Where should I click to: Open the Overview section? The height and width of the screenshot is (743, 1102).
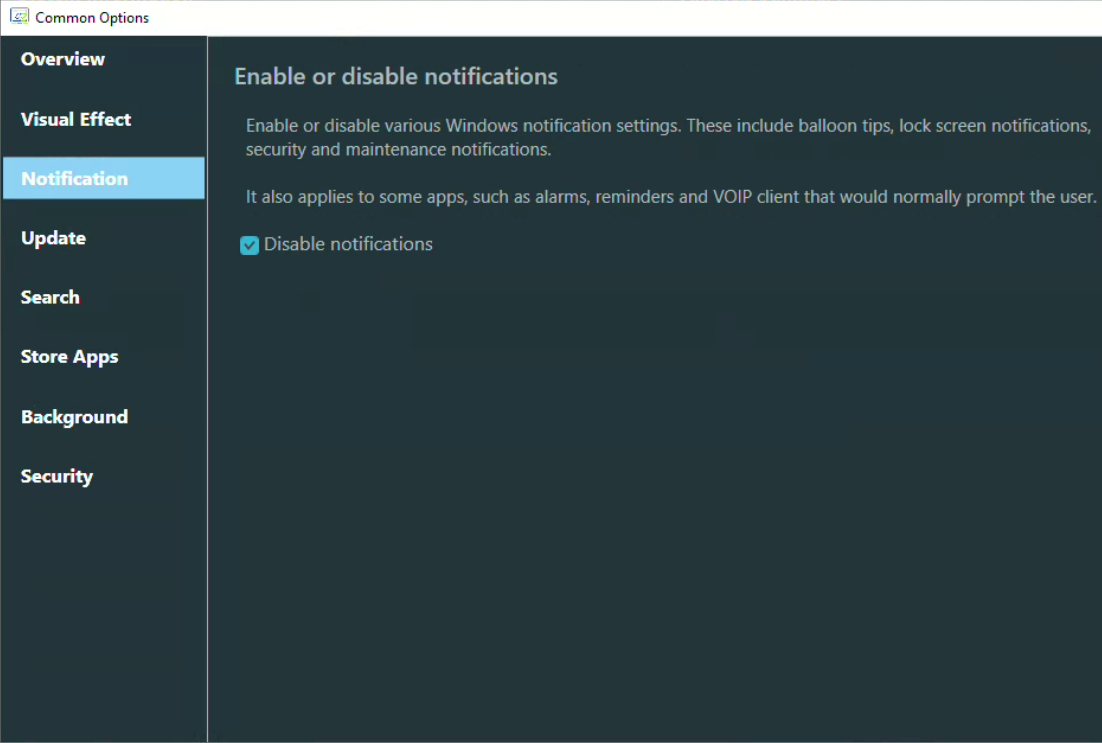[x=63, y=59]
